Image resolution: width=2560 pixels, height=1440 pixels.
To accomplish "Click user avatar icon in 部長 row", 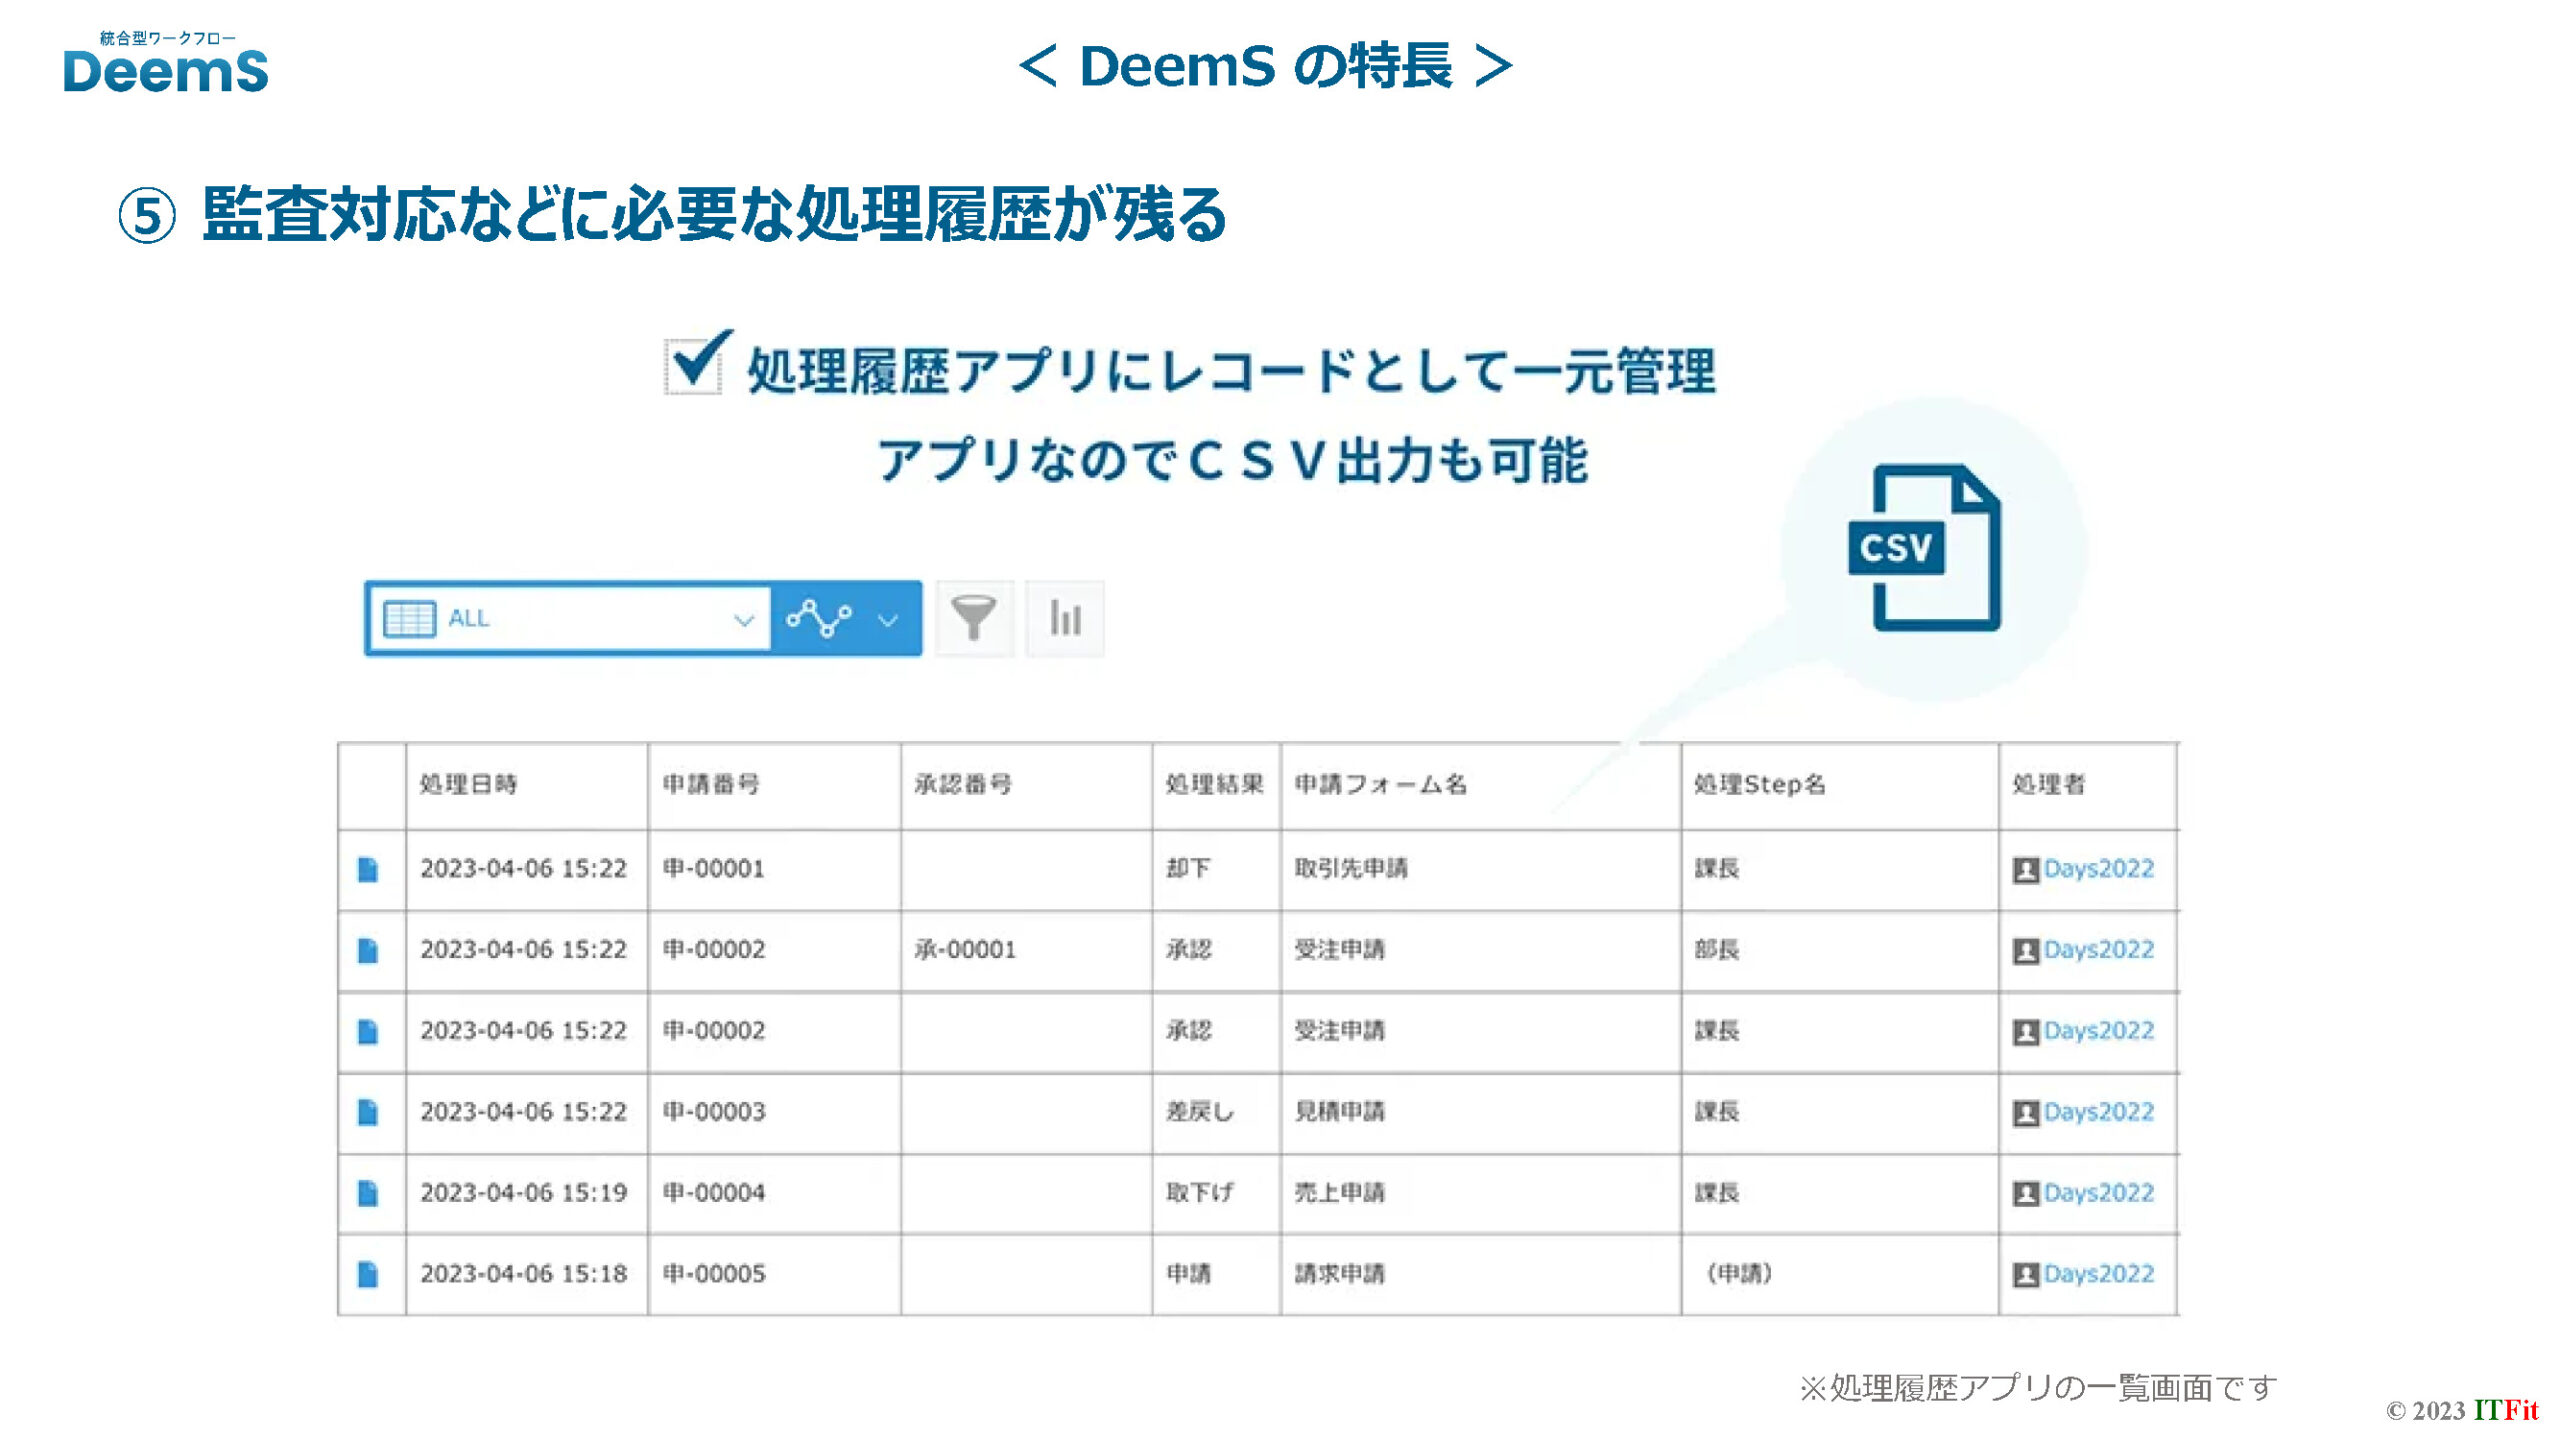I will coord(2025,951).
